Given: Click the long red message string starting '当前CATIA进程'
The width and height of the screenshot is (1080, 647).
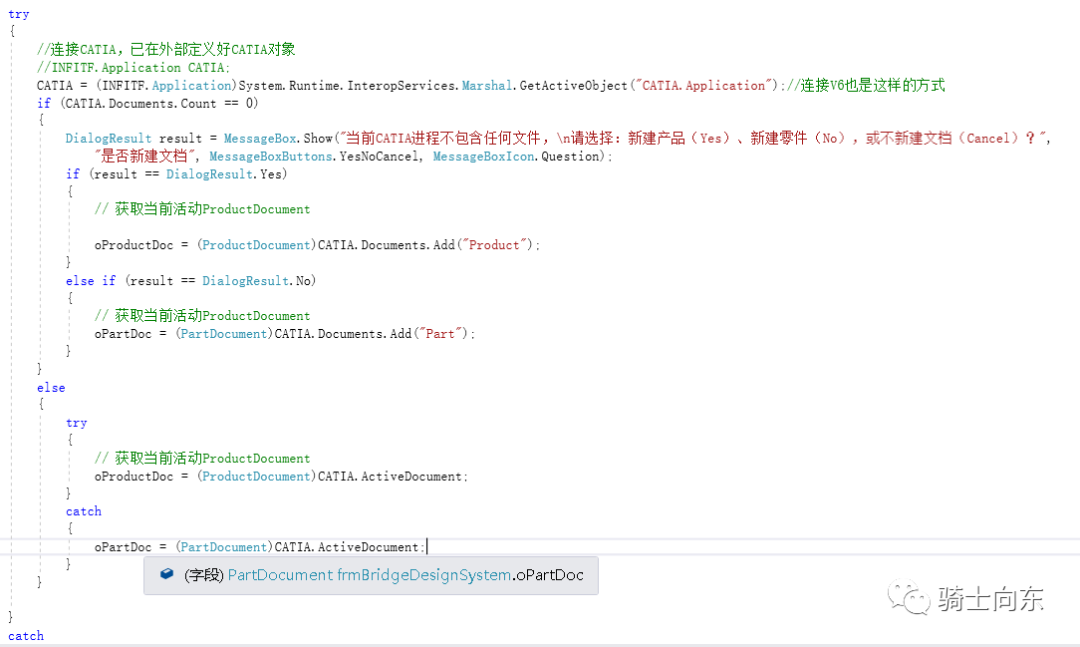Looking at the screenshot, I should (694, 138).
